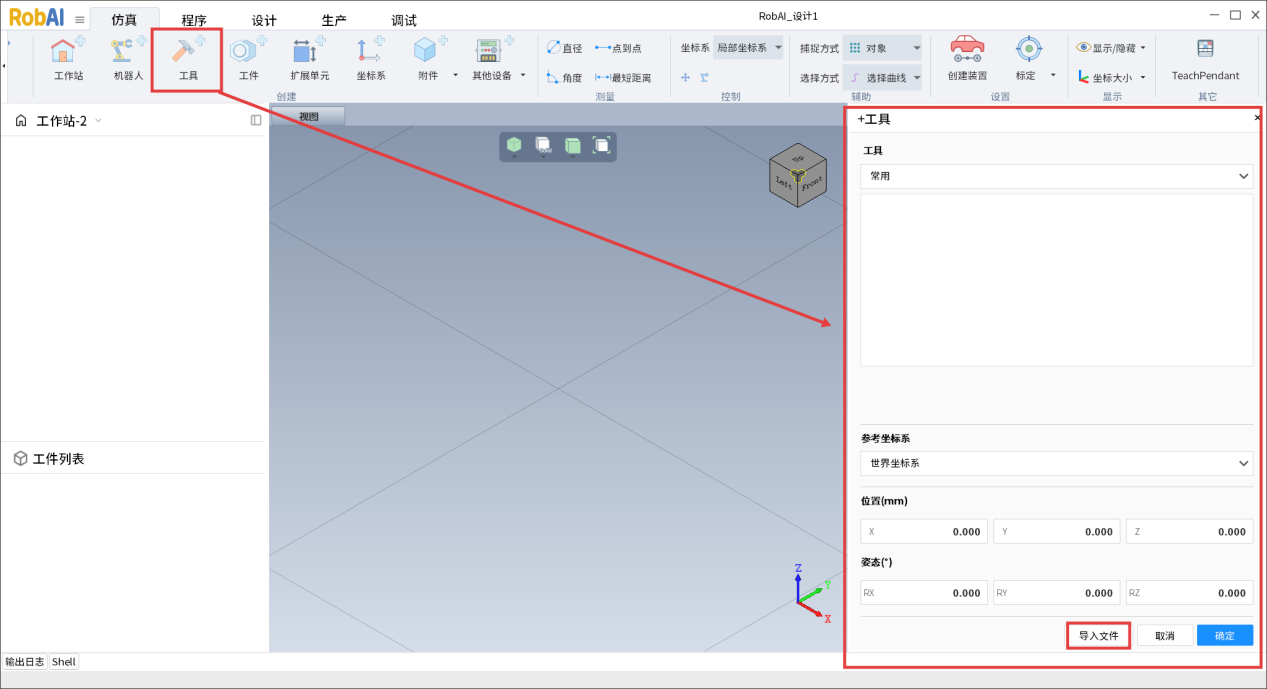
Task: Open the 坐标大小 axis size dropdown
Action: [x=1111, y=77]
